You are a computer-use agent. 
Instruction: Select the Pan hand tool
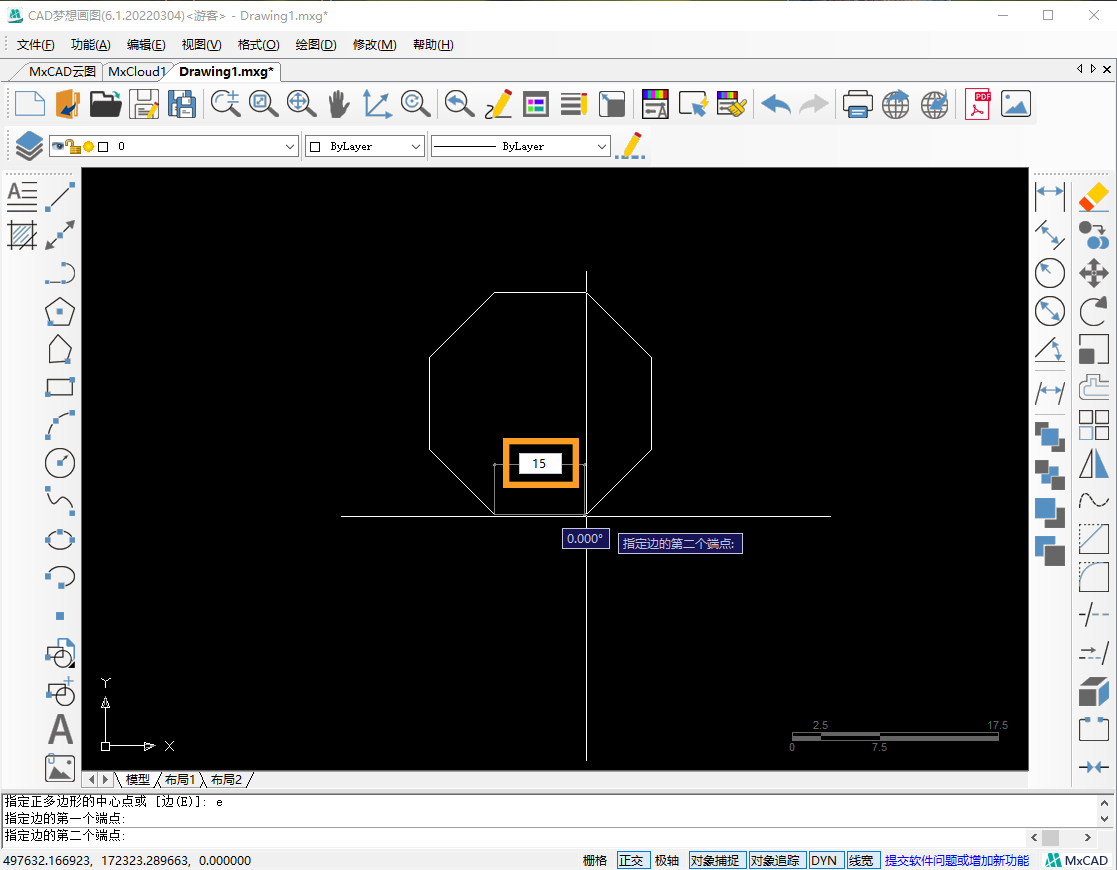point(339,104)
